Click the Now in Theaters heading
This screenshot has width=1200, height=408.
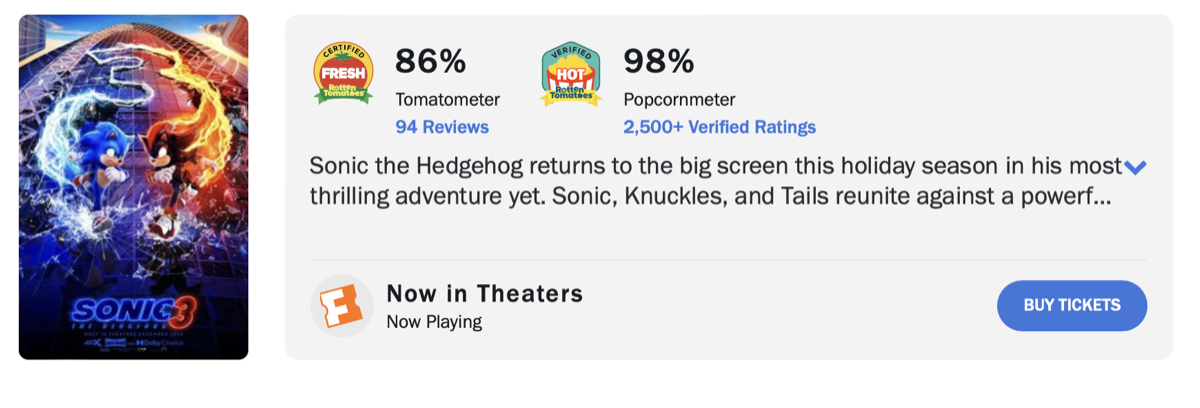484,294
